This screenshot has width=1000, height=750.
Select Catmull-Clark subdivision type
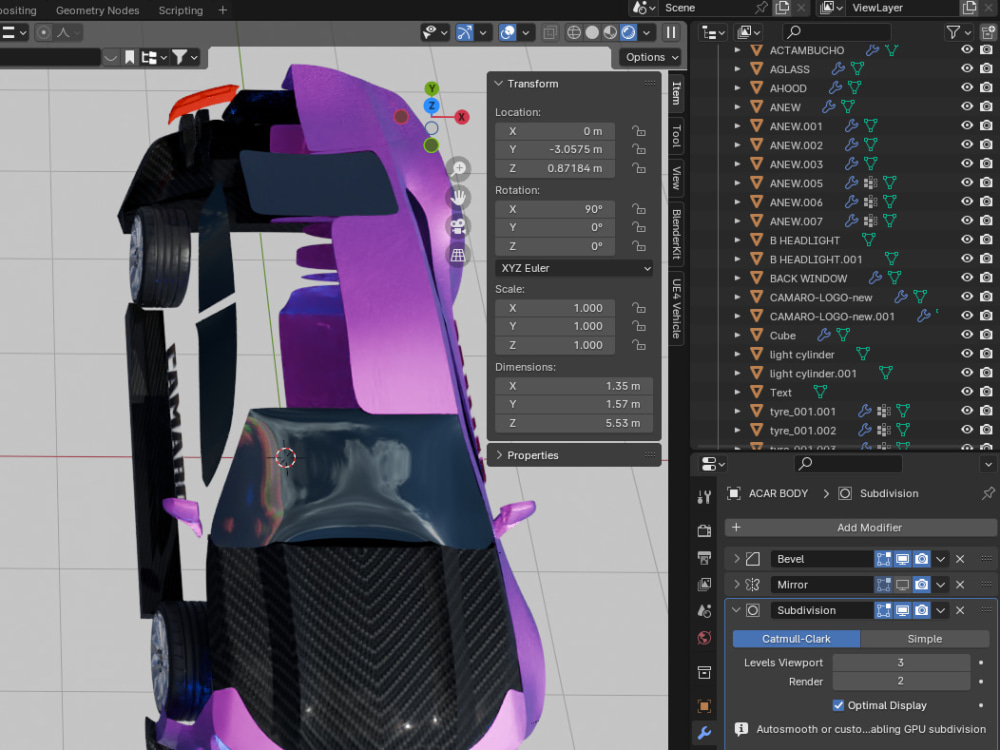tap(796, 639)
